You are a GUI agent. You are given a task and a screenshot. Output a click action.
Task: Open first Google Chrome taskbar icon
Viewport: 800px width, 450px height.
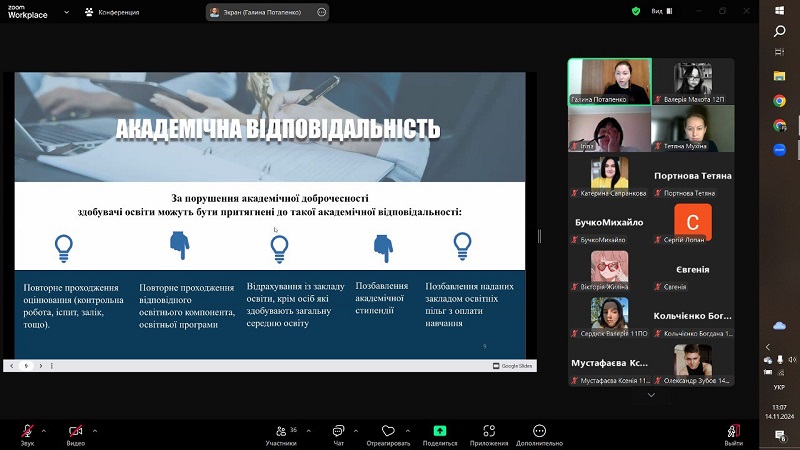(779, 101)
